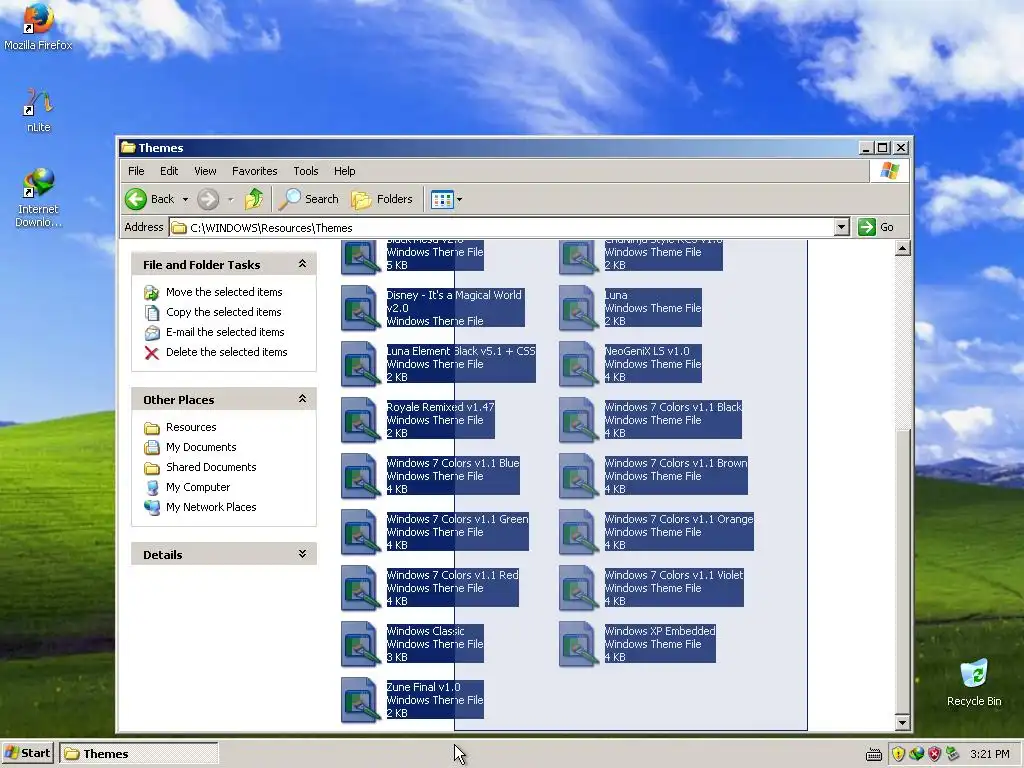The height and width of the screenshot is (768, 1024).
Task: Select Luna Element Black v5.1 theme icon
Action: pos(360,364)
